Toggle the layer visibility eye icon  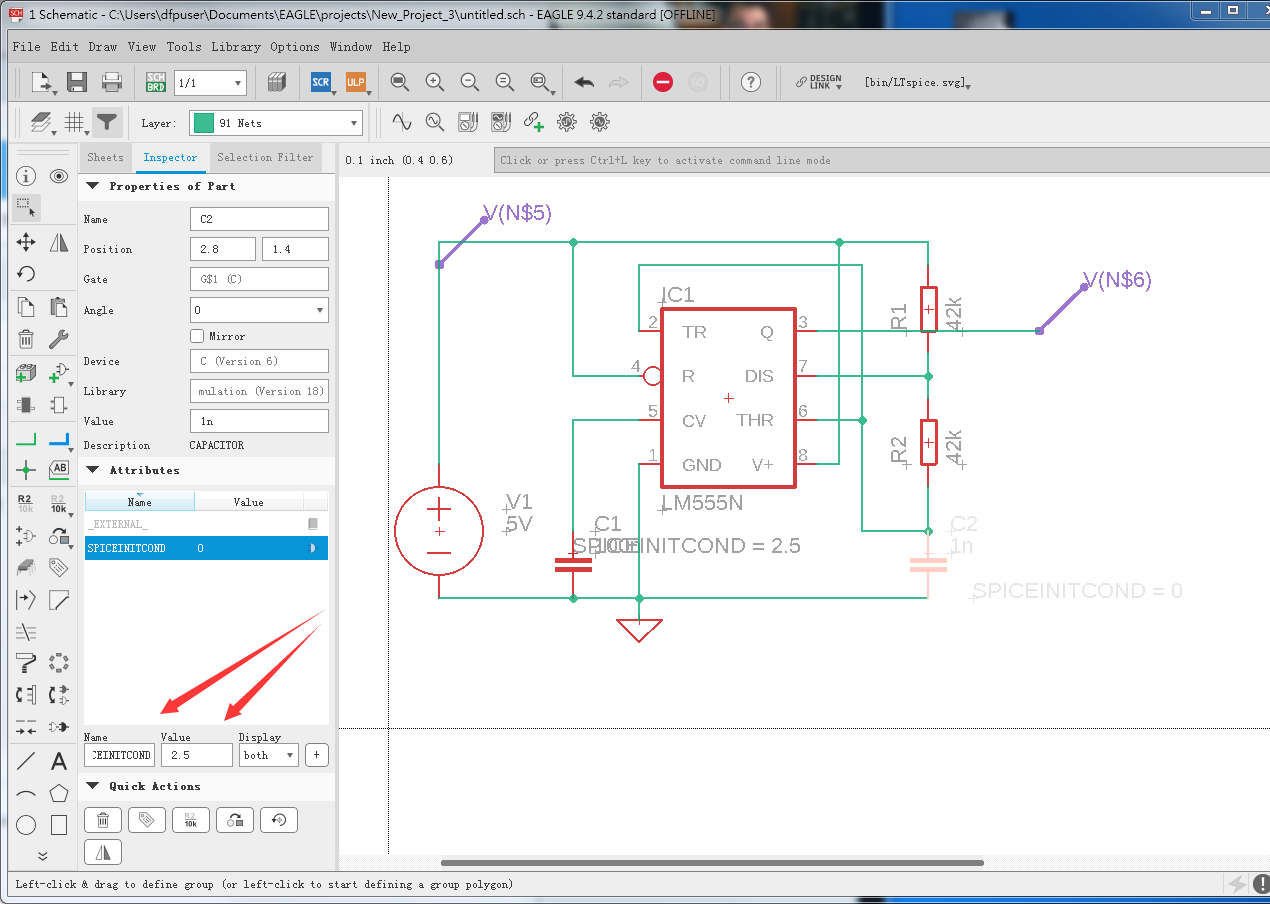pyautogui.click(x=59, y=176)
